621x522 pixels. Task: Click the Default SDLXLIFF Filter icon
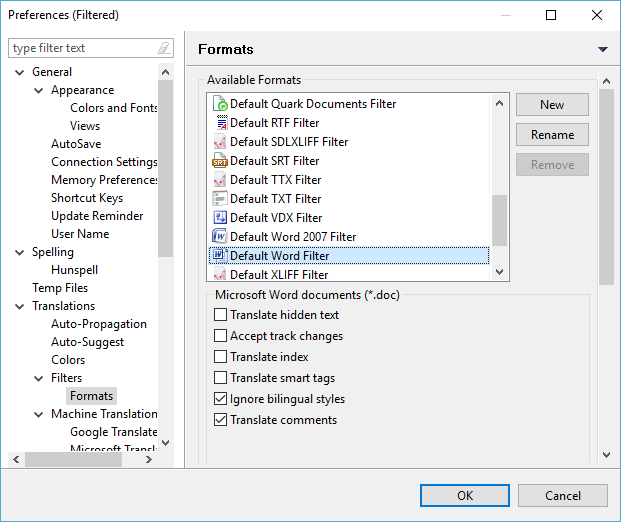tap(220, 141)
